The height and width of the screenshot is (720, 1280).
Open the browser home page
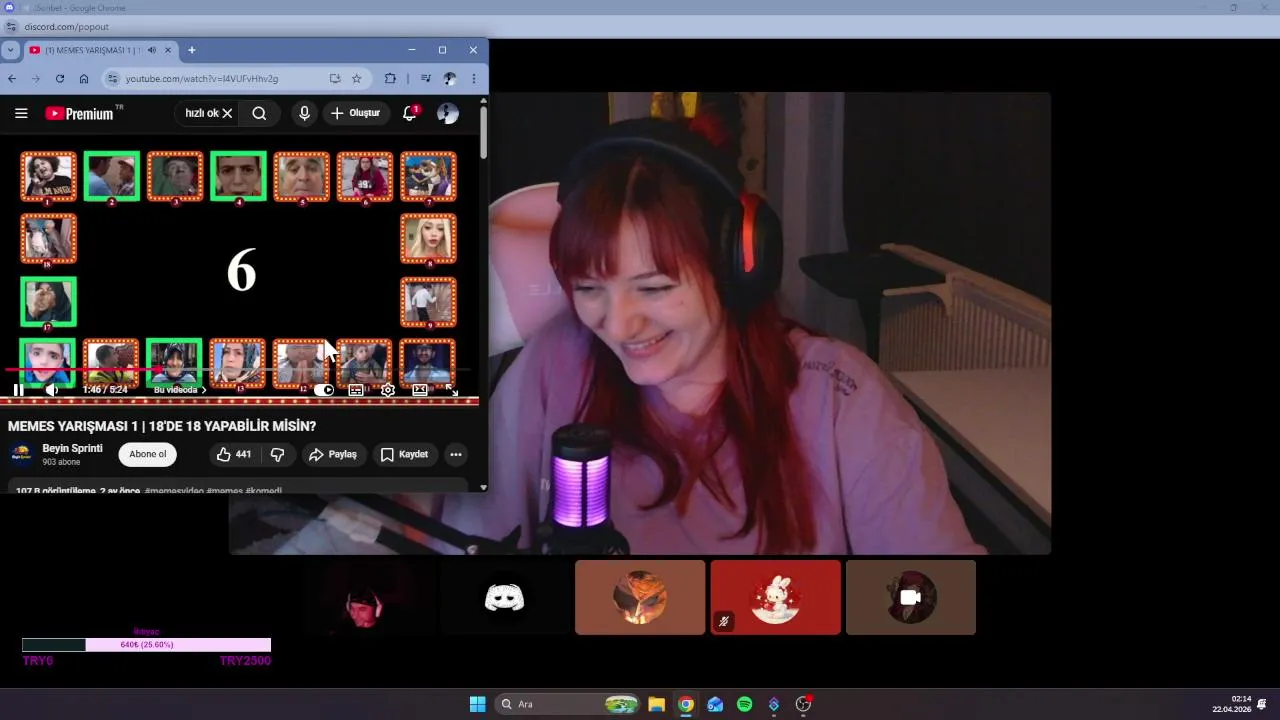(84, 79)
